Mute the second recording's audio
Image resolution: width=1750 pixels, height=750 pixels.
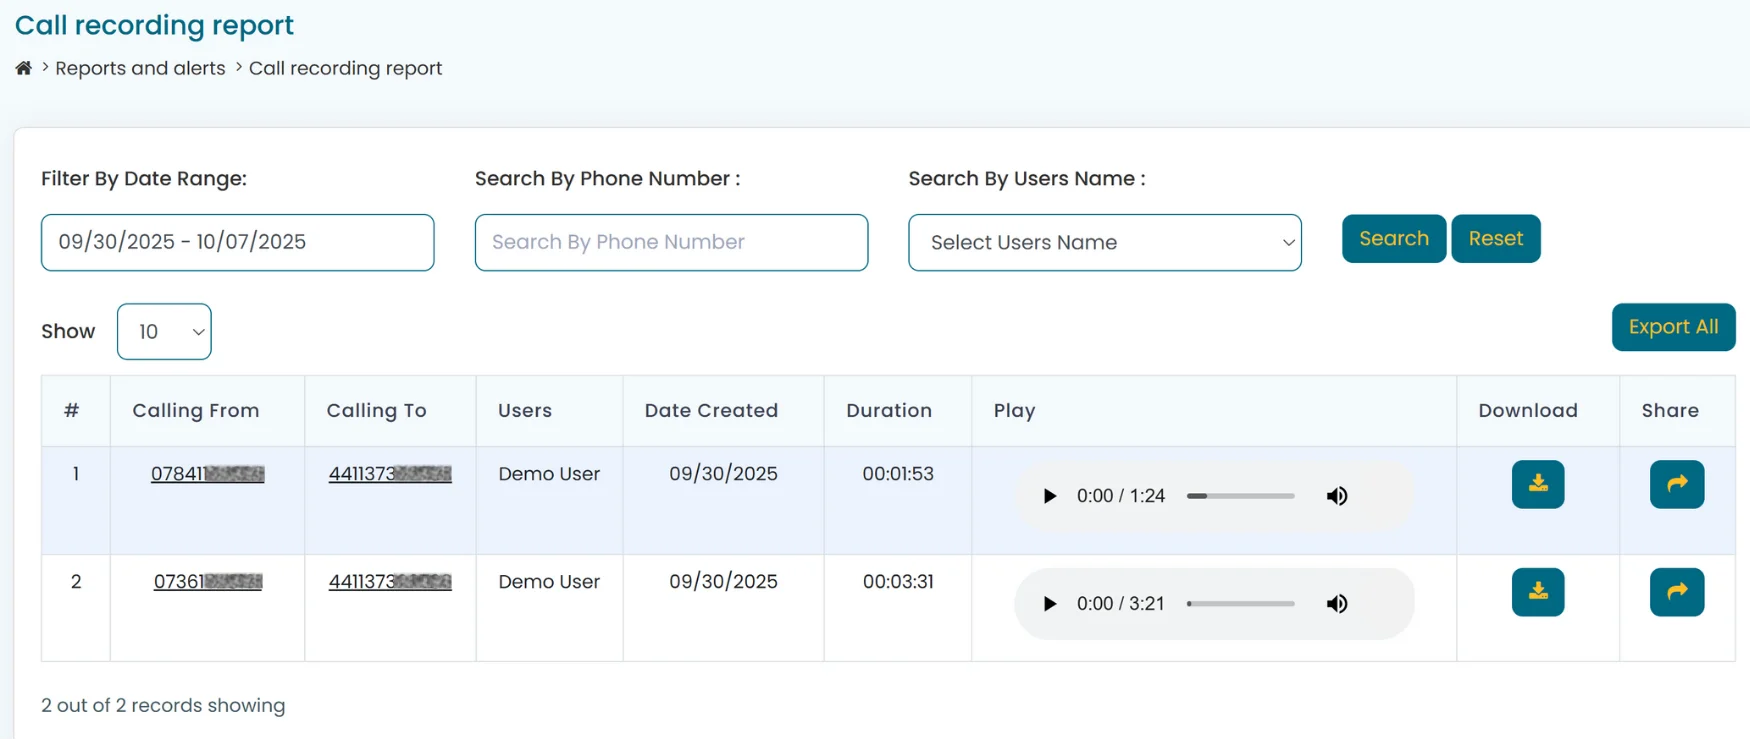pos(1337,604)
